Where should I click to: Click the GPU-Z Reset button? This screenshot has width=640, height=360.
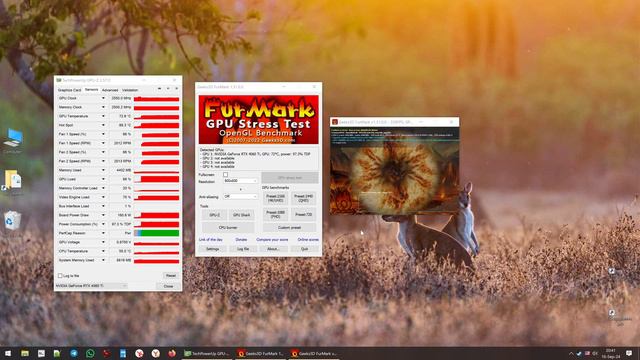(171, 276)
